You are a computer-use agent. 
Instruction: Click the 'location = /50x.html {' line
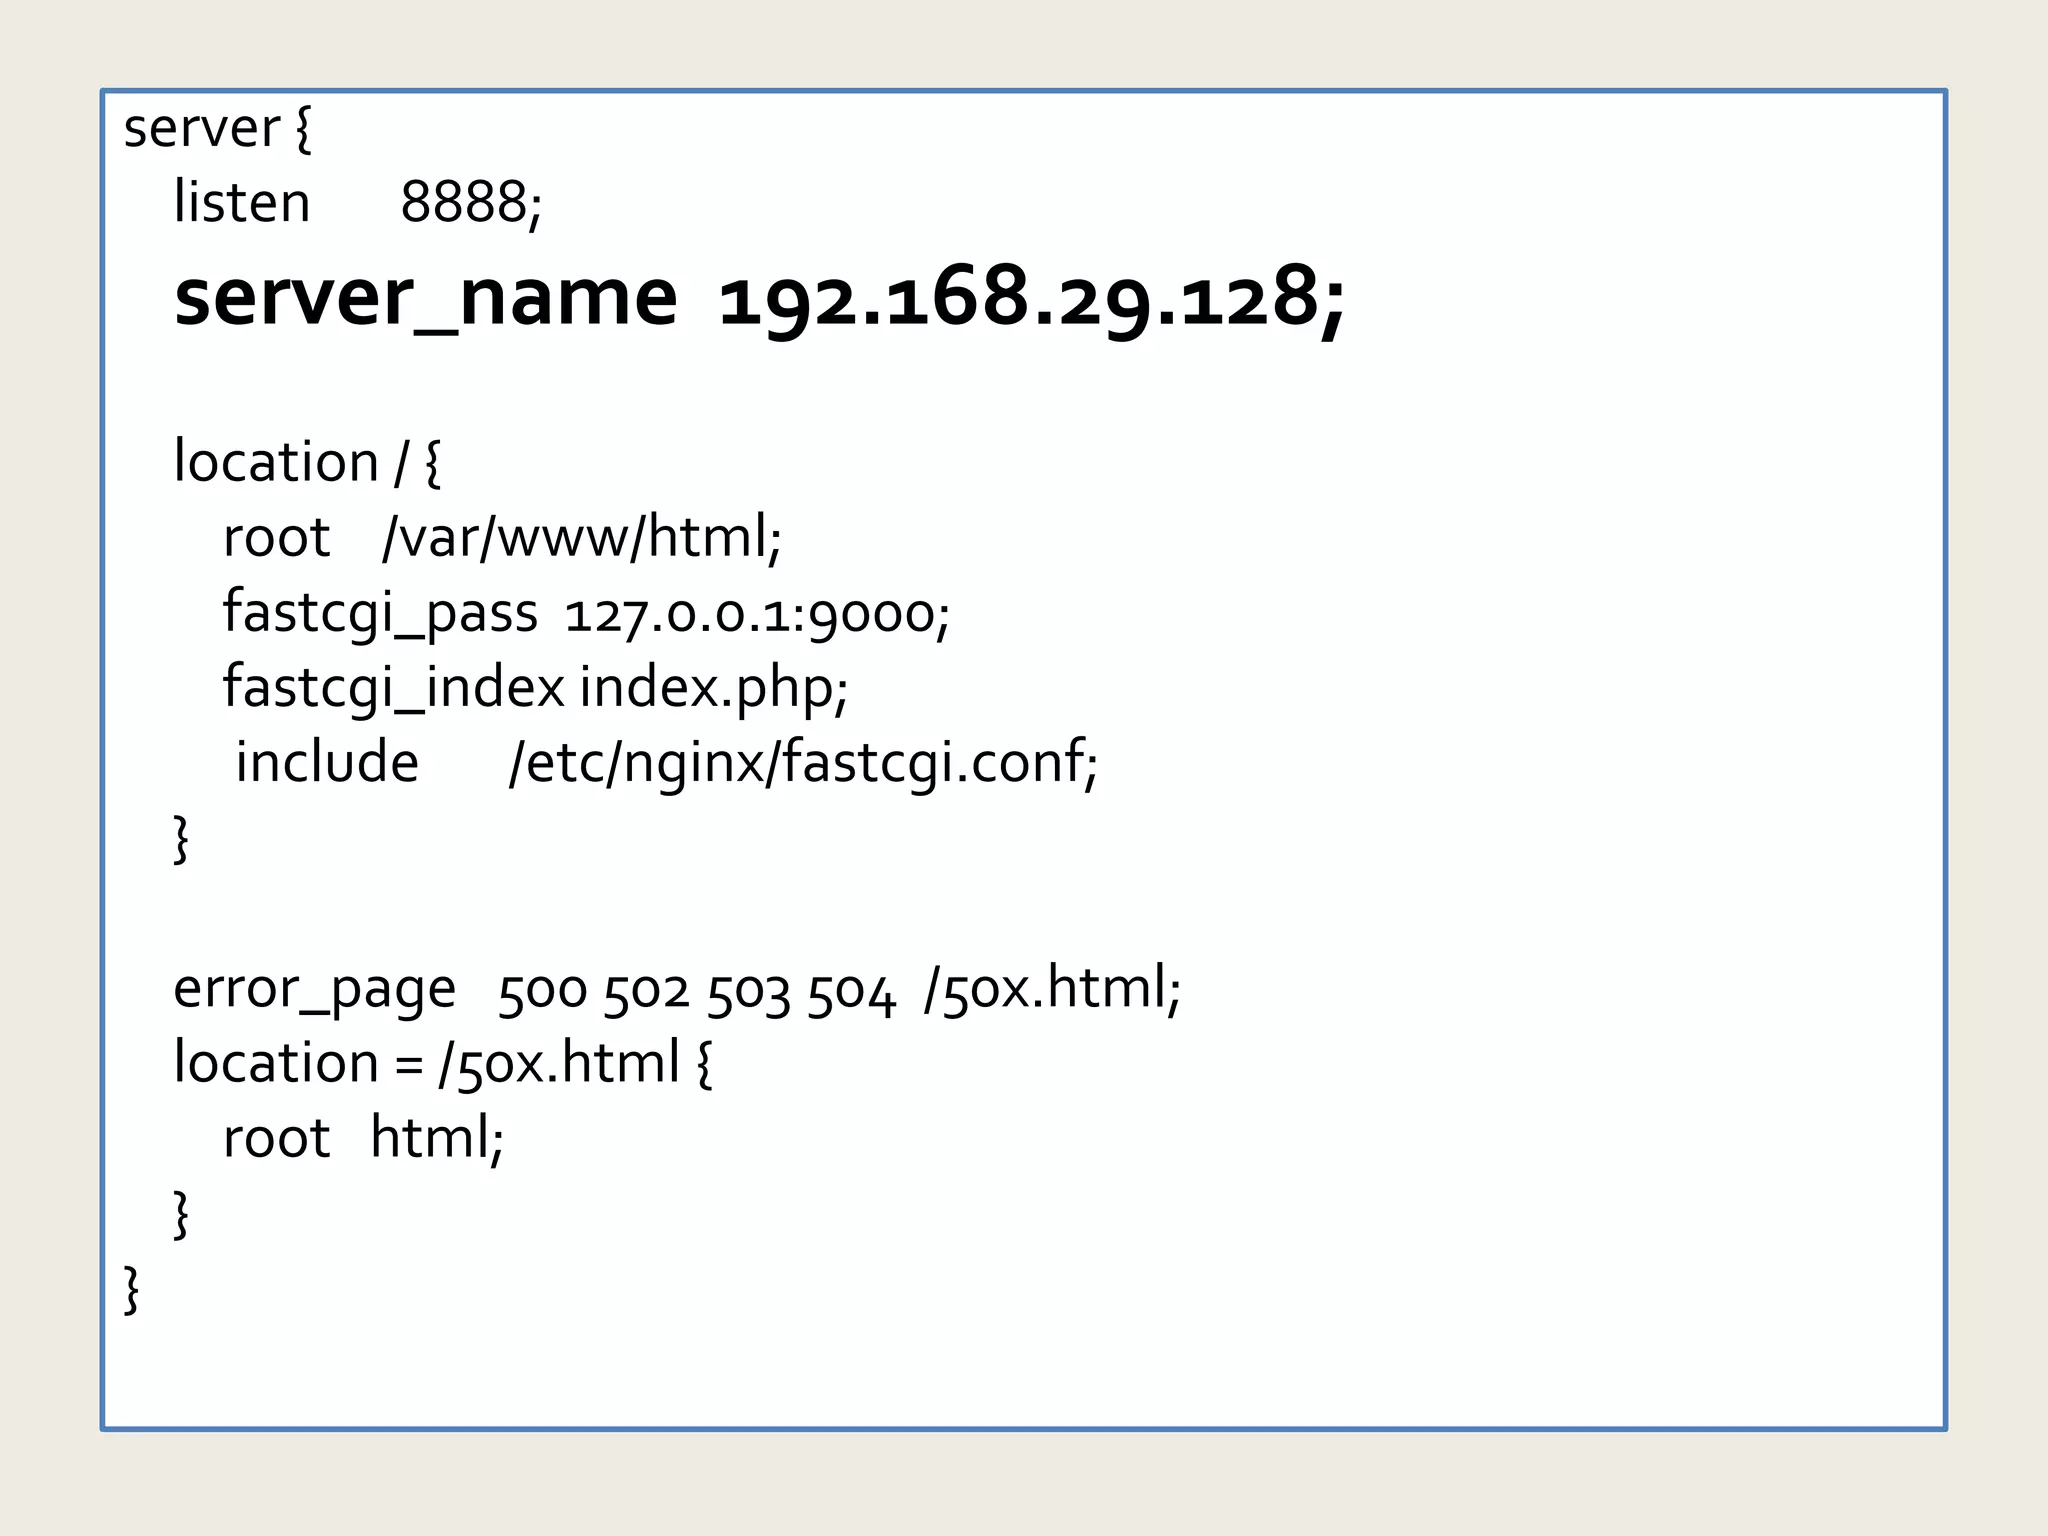pos(443,1063)
